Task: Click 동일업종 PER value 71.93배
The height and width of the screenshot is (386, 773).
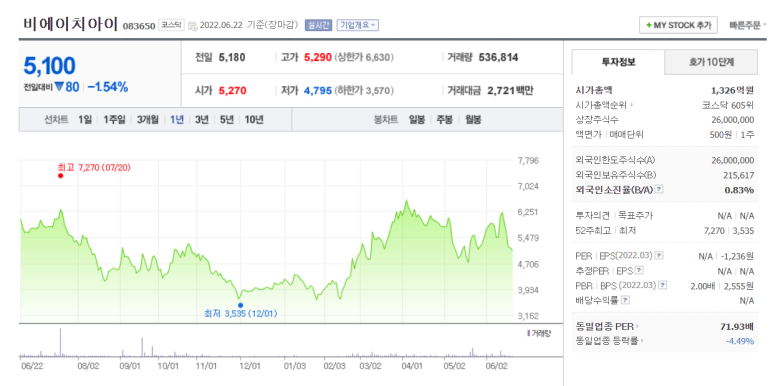Action: click(737, 326)
